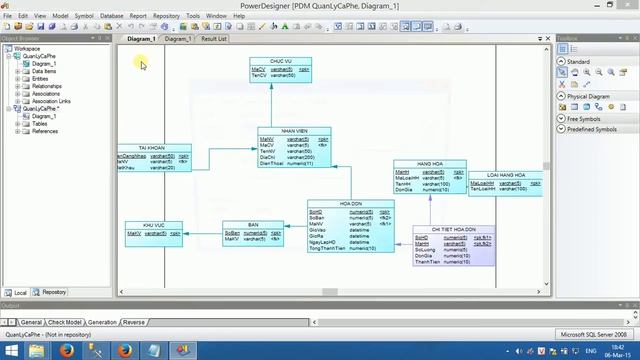Open the File menu
Image resolution: width=640 pixels, height=360 pixels.
[x=7, y=16]
